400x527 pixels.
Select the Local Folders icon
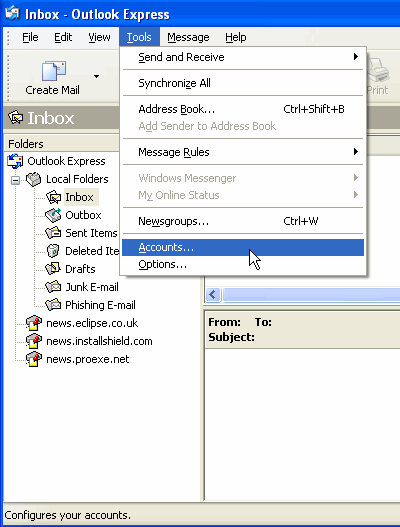pos(34,179)
